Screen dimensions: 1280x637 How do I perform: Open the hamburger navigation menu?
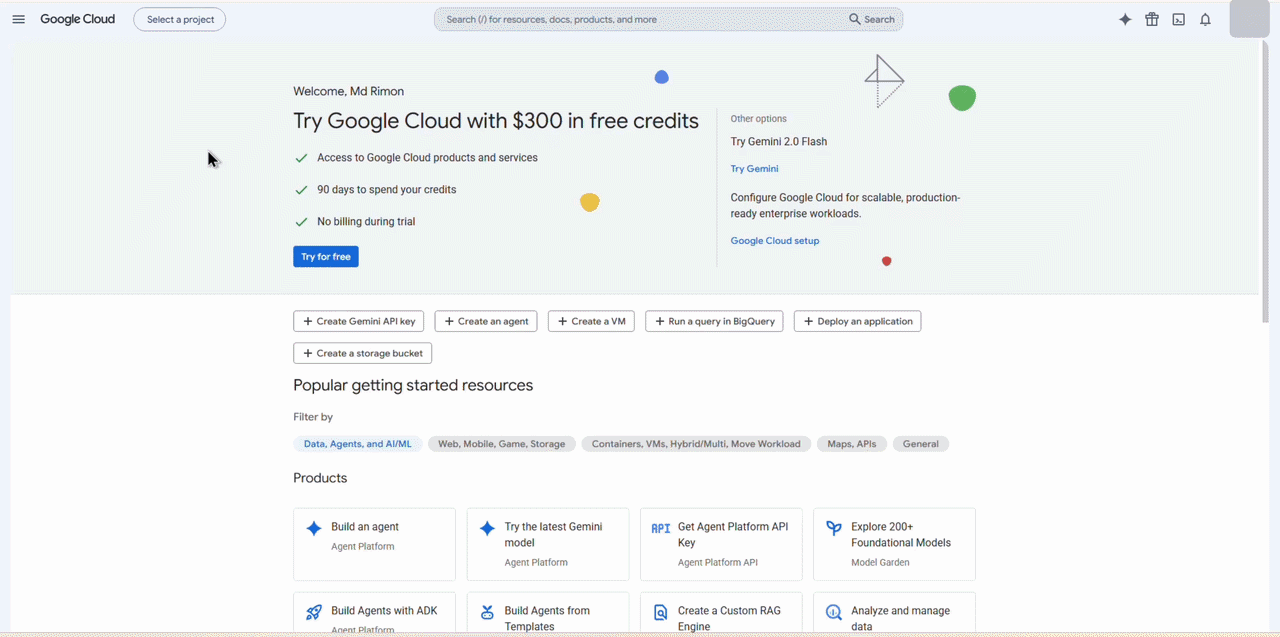tap(18, 19)
